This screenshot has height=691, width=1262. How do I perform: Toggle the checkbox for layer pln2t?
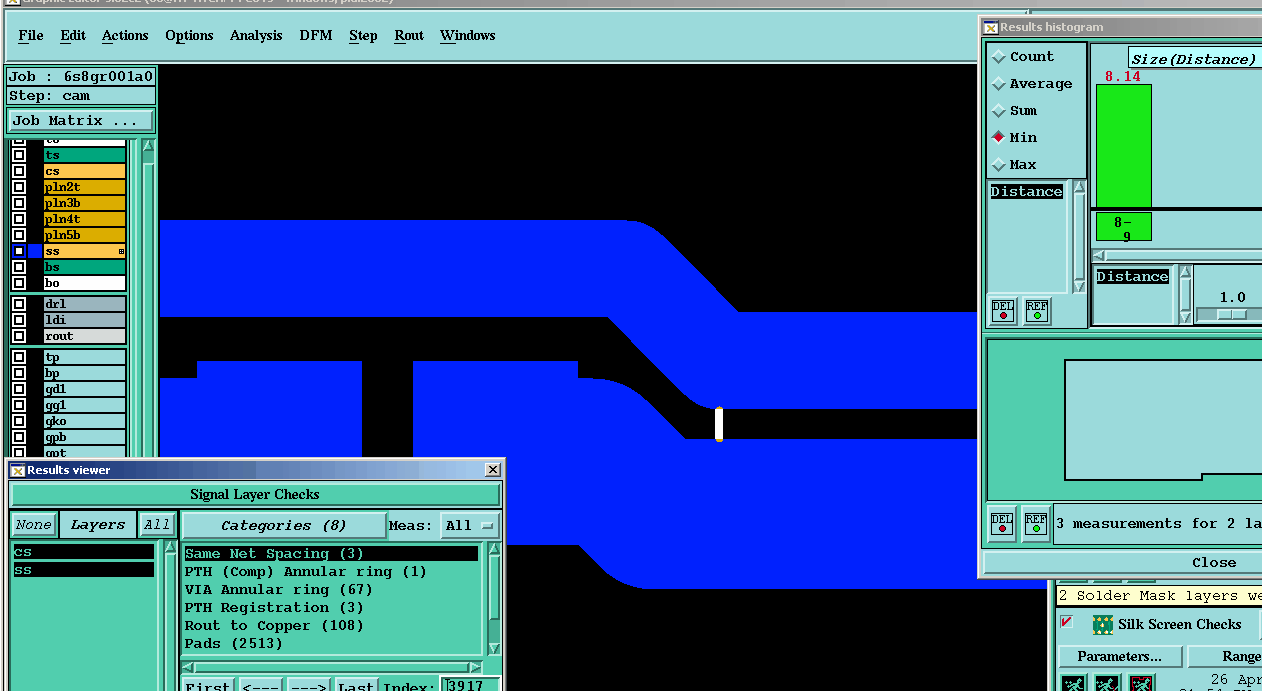19,187
